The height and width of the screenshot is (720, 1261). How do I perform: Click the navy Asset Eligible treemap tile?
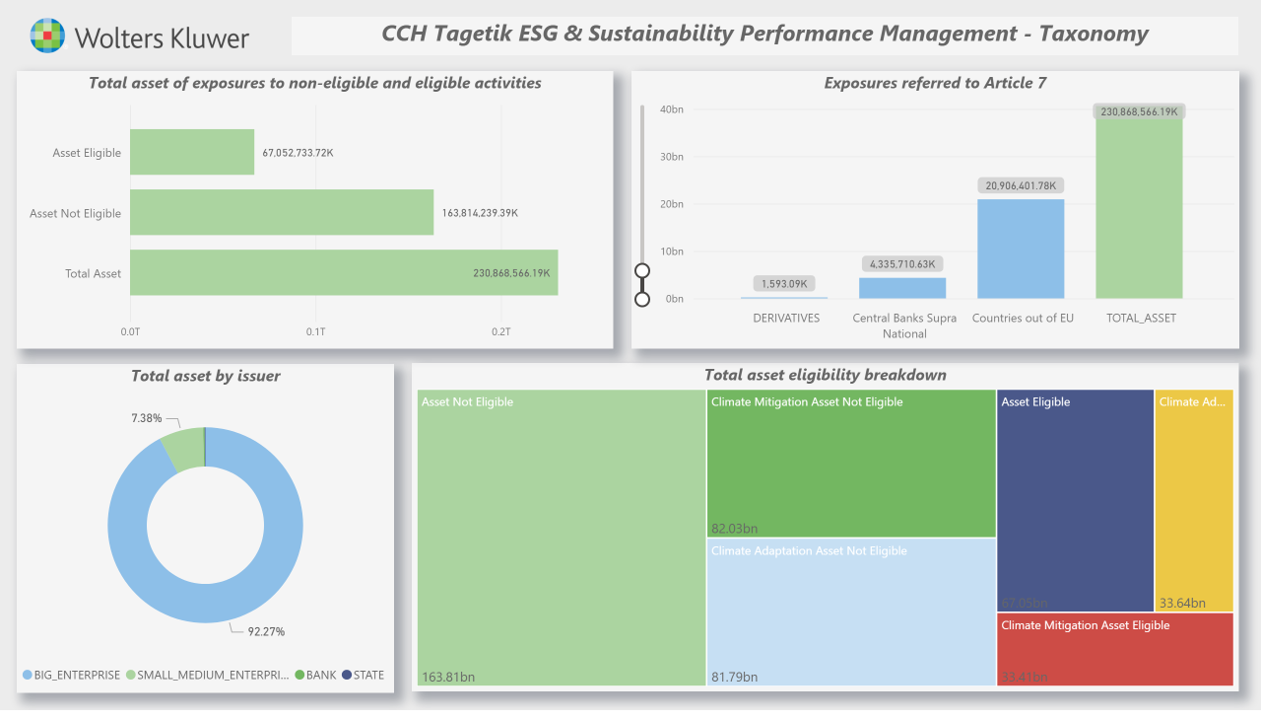(x=1075, y=500)
